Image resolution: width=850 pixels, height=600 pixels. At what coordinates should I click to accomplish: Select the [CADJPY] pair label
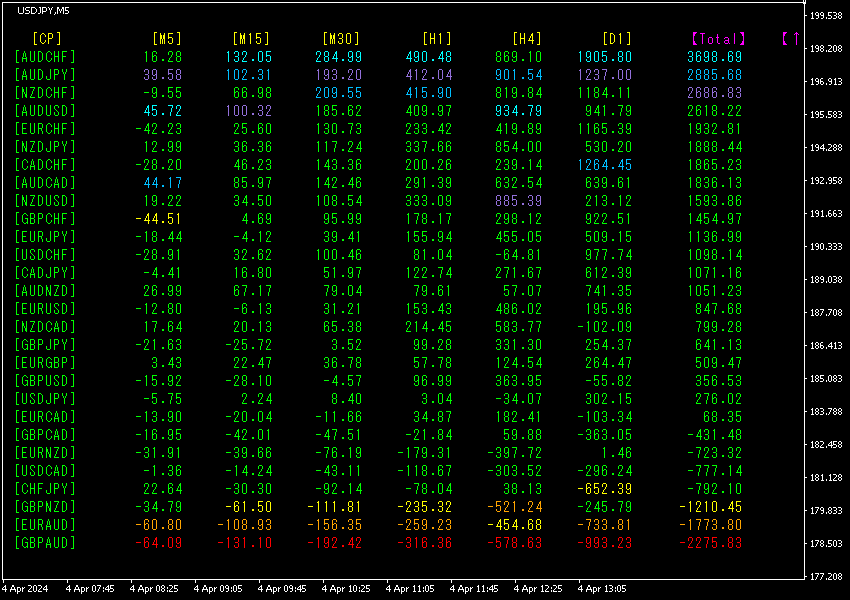tap(45, 273)
